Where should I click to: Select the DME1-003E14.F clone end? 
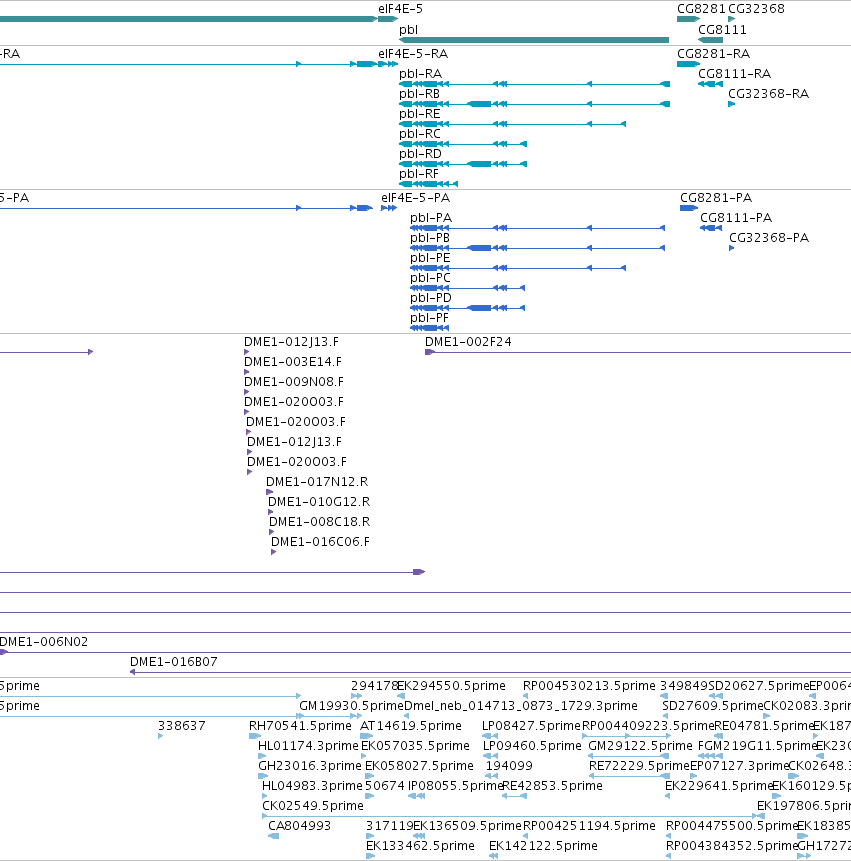point(247,372)
